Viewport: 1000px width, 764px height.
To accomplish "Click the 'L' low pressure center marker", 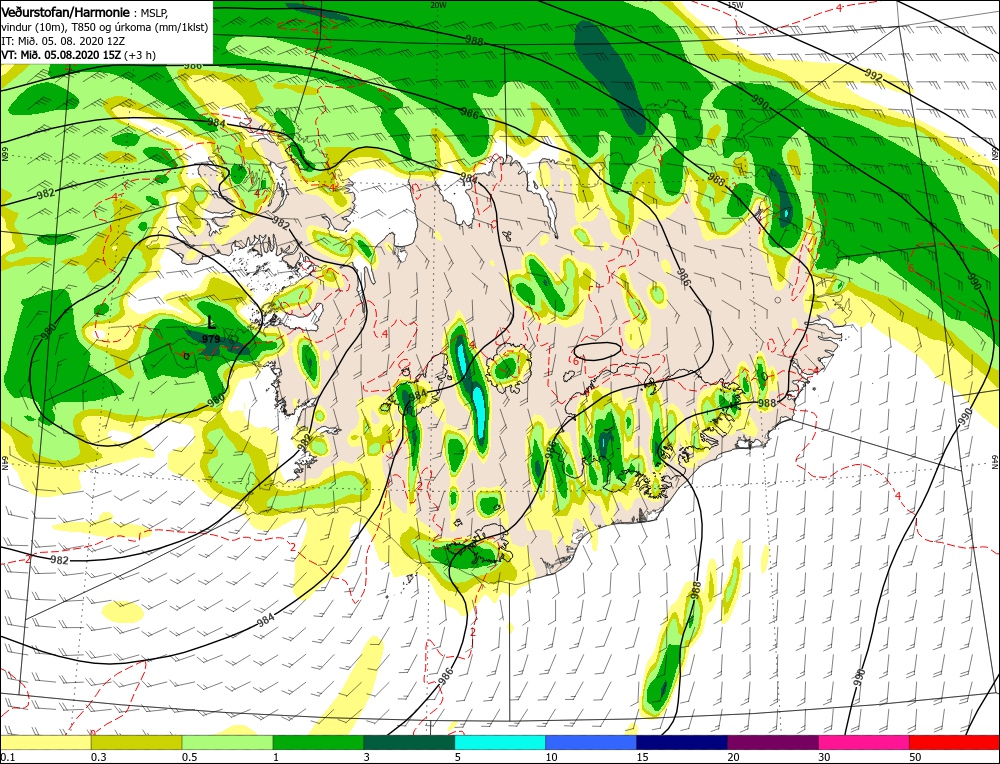I will coord(212,325).
